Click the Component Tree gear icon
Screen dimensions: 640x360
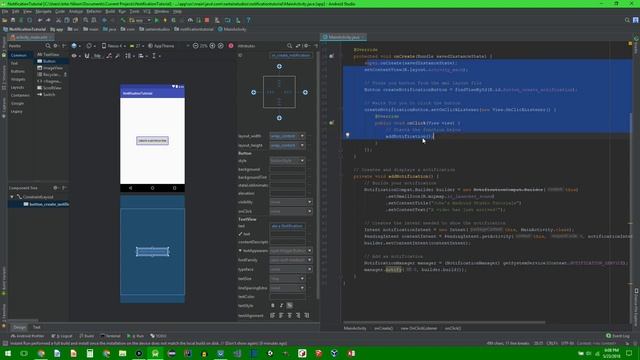coord(56,188)
